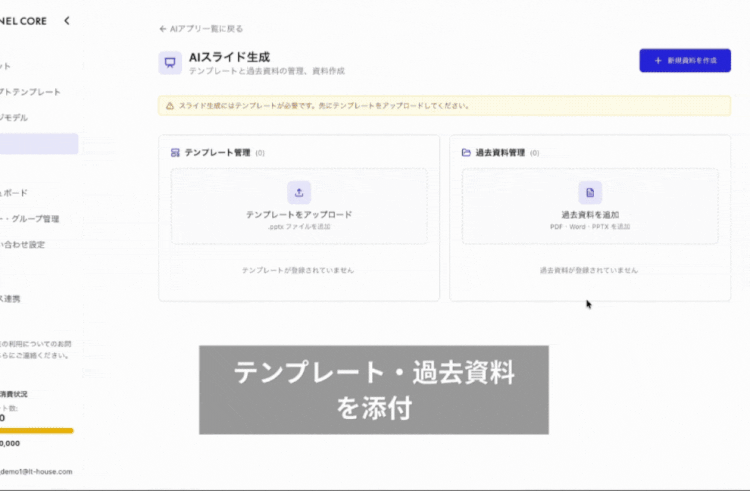Collapse the sidebar with the chevron arrow
The width and height of the screenshot is (750, 491).
point(66,21)
